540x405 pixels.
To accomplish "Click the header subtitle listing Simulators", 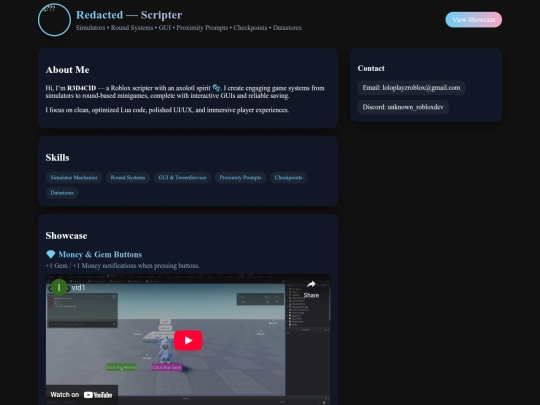I will point(188,28).
